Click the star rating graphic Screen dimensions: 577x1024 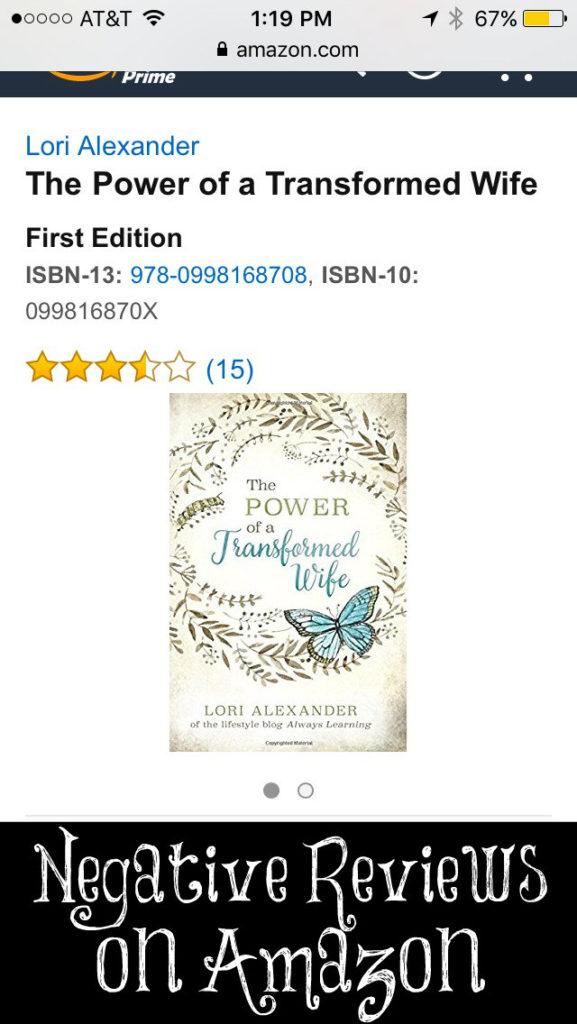(x=111, y=367)
